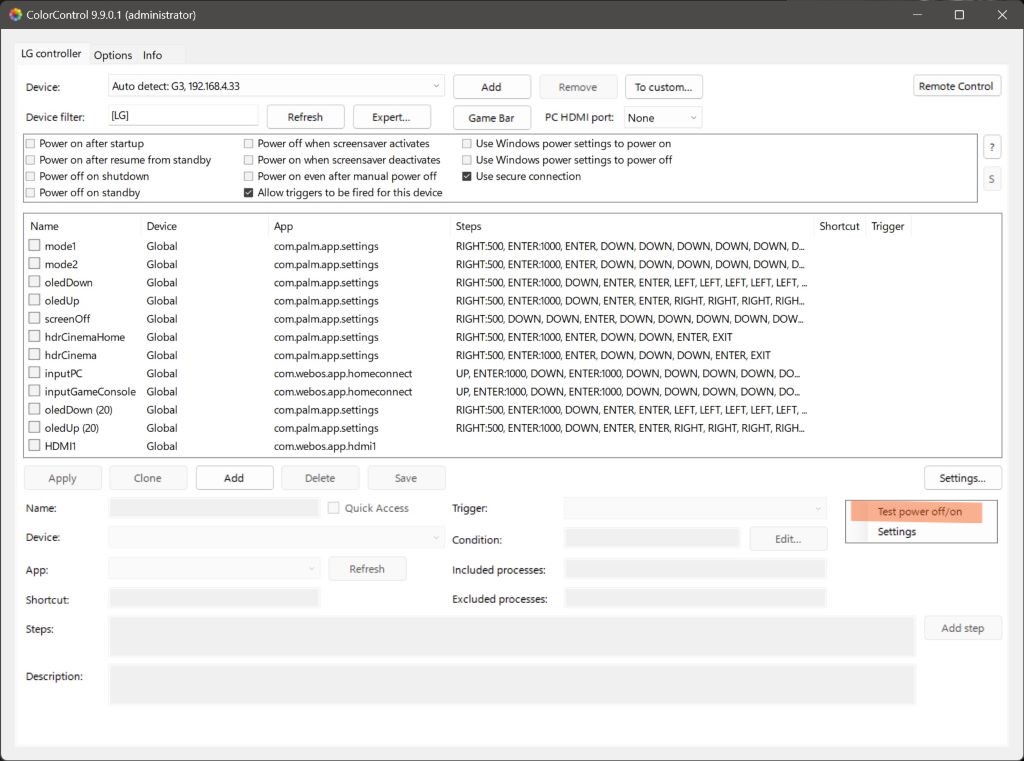Image resolution: width=1024 pixels, height=761 pixels.
Task: Choose Settings in the popup menu
Action: point(897,532)
